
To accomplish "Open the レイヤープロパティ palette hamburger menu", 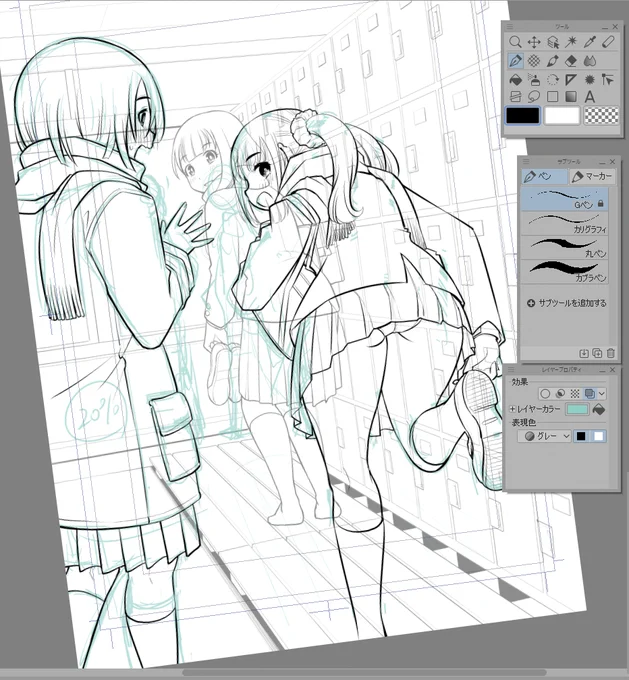I will (511, 369).
